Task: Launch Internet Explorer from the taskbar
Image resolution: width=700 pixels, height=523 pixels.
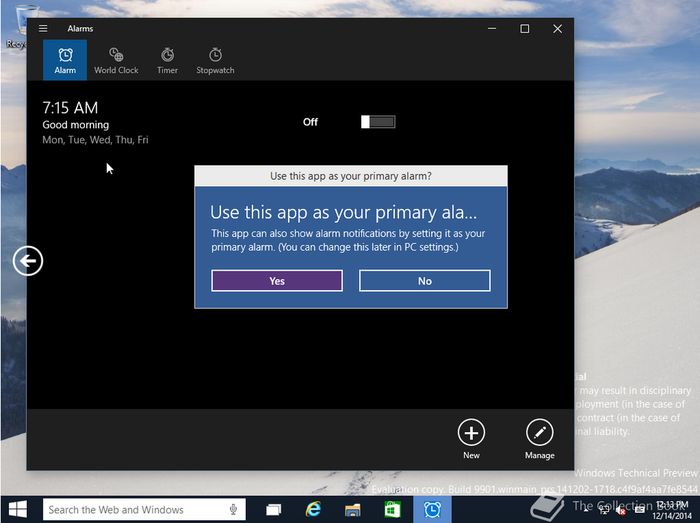Action: point(312,510)
